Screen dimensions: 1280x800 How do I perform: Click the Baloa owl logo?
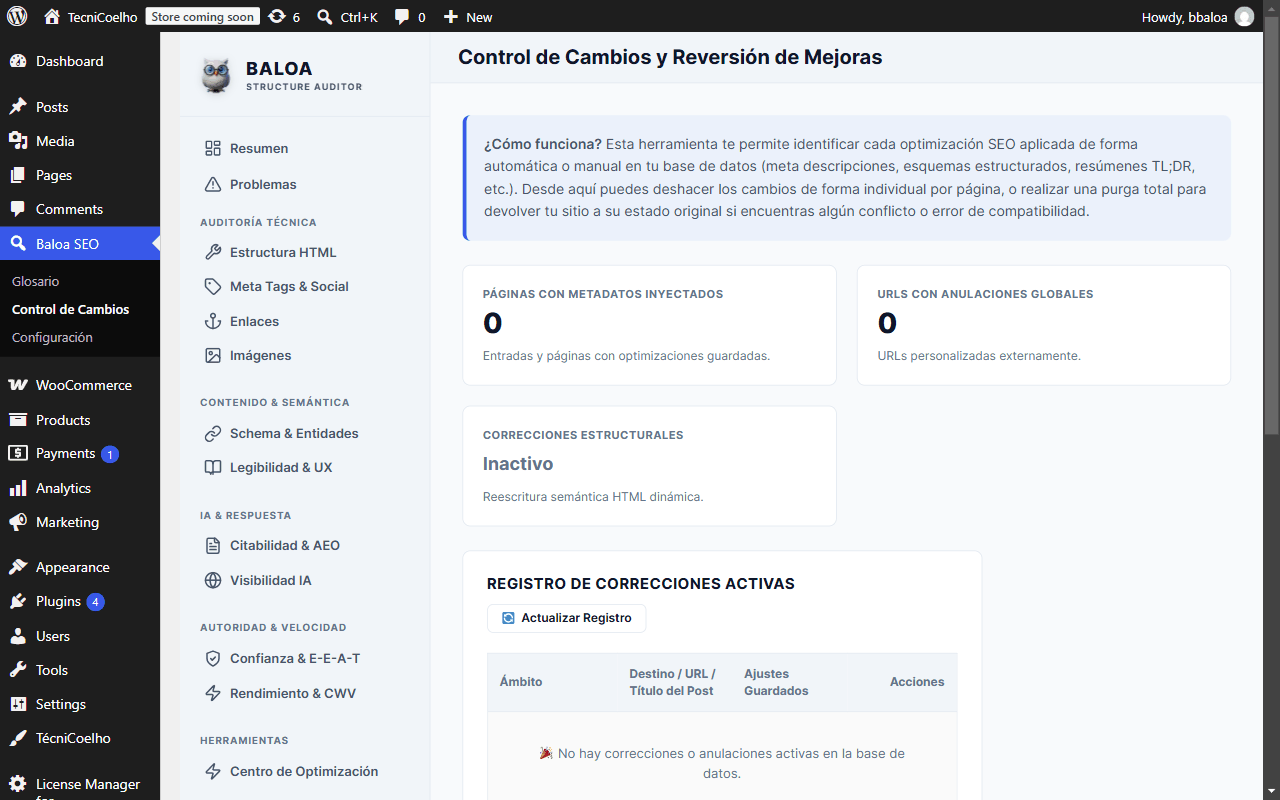click(216, 76)
